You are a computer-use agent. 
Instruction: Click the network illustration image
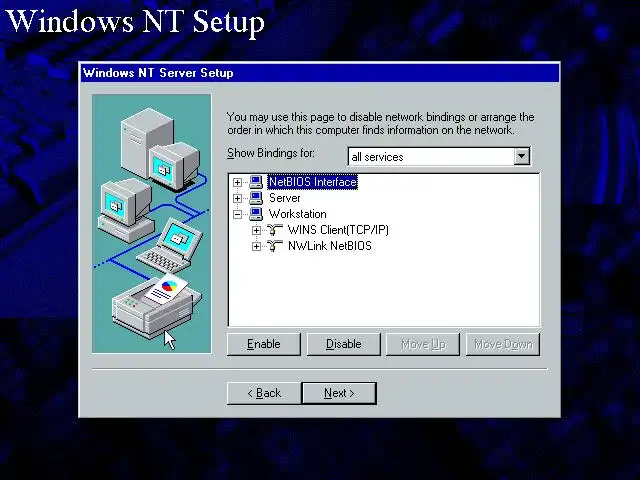(x=152, y=224)
